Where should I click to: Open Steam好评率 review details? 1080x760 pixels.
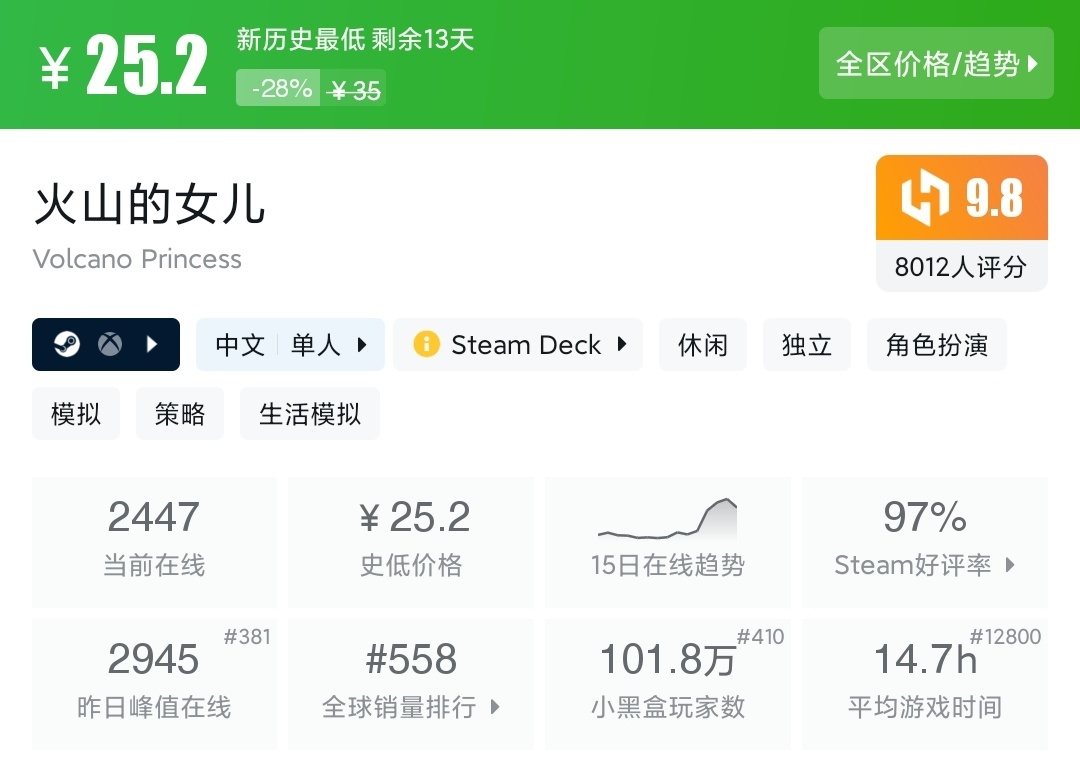click(x=925, y=542)
